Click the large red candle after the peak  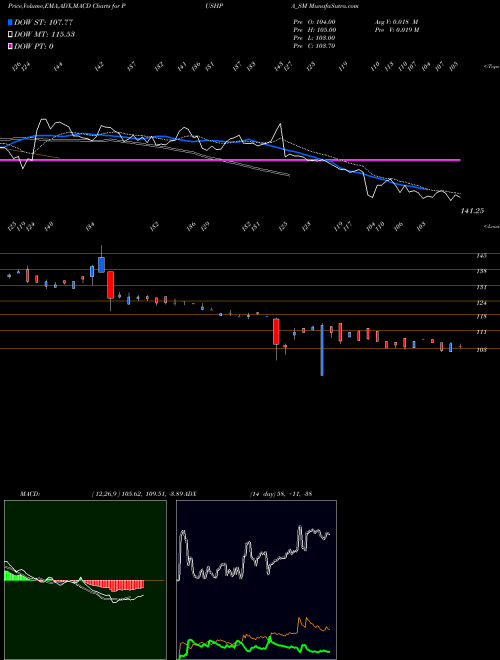point(110,285)
